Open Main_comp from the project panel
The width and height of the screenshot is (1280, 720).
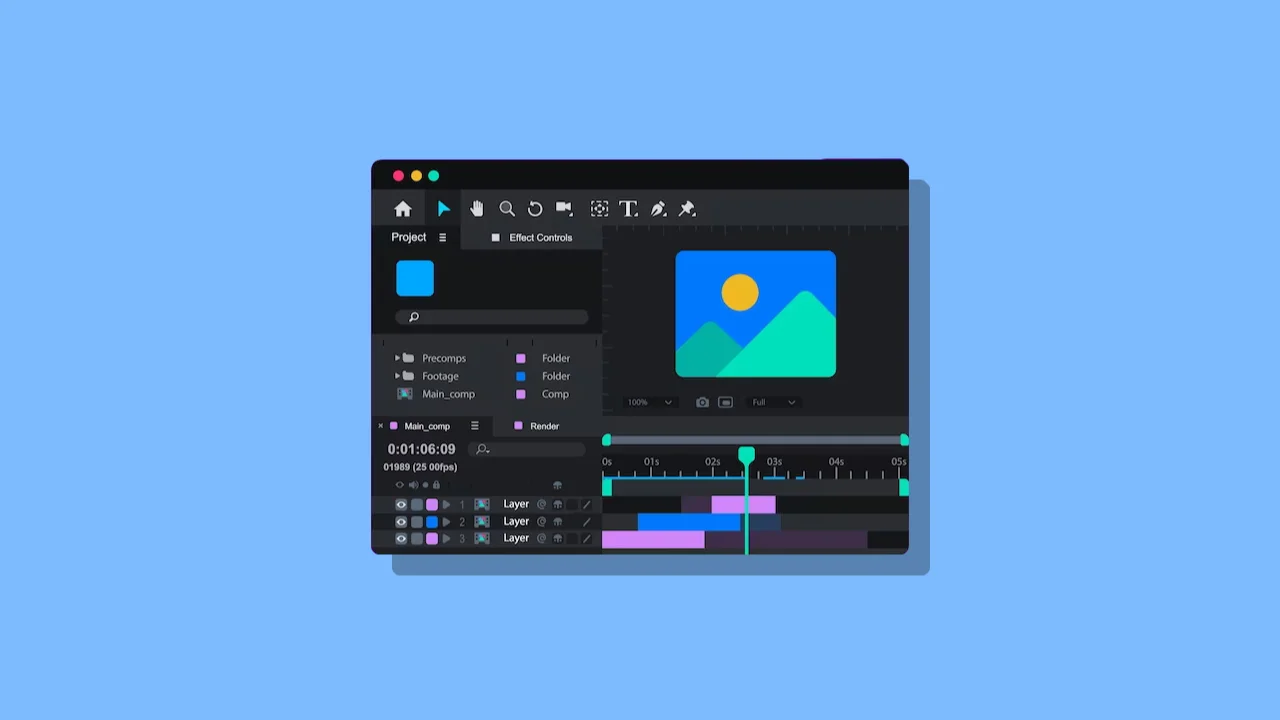449,394
